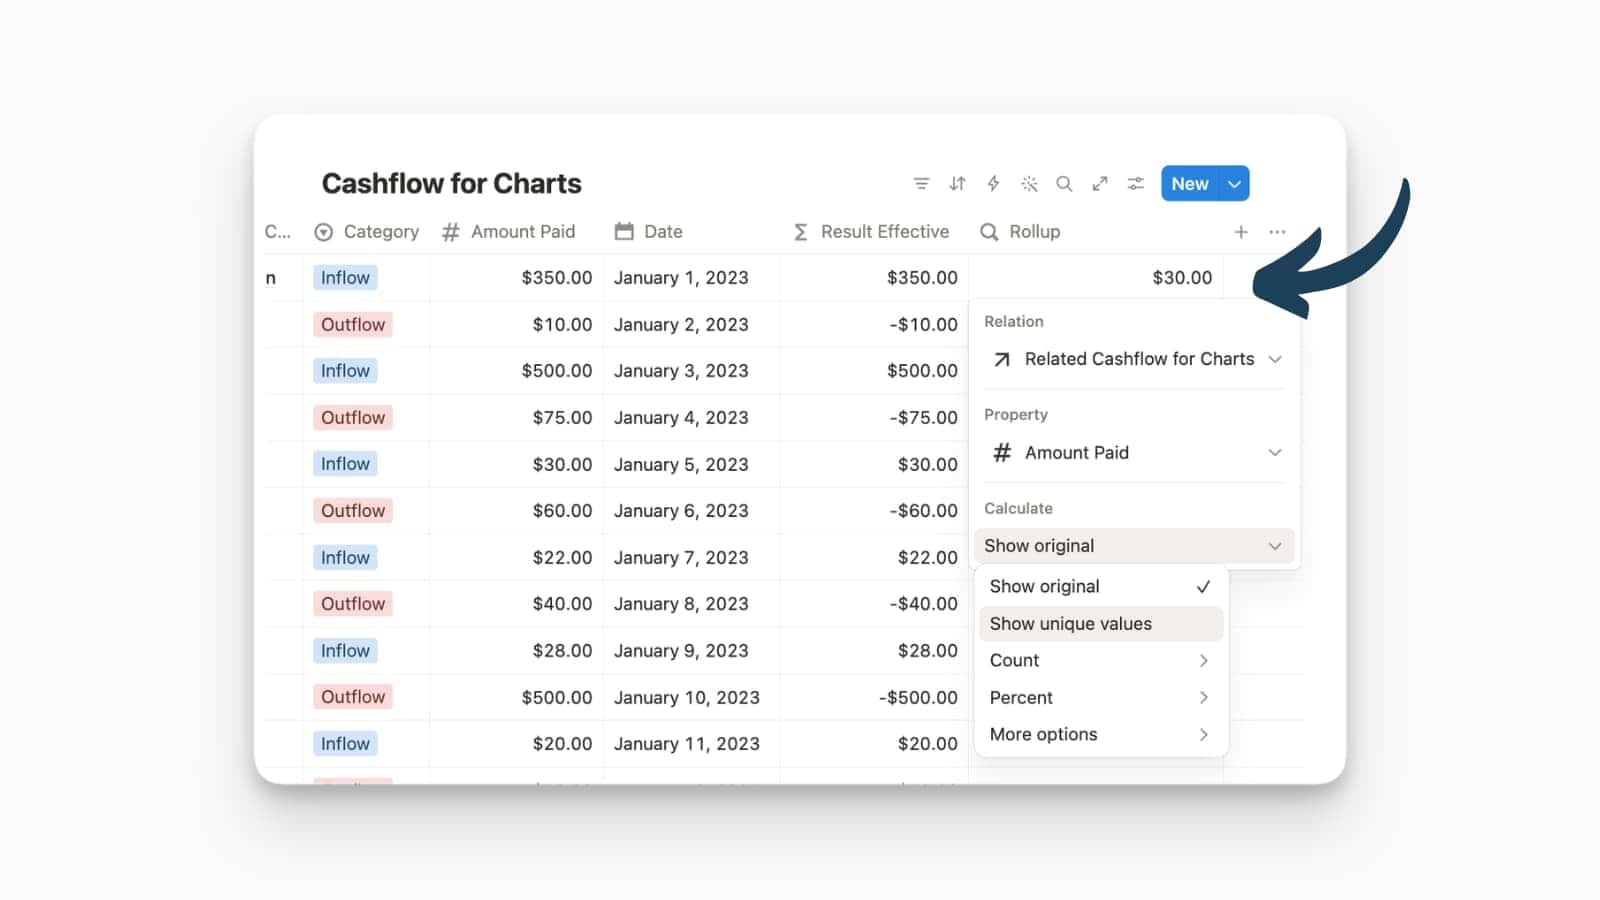Viewport: 1600px width, 900px height.
Task: Click the Outflow tag for January 10
Action: coord(353,697)
